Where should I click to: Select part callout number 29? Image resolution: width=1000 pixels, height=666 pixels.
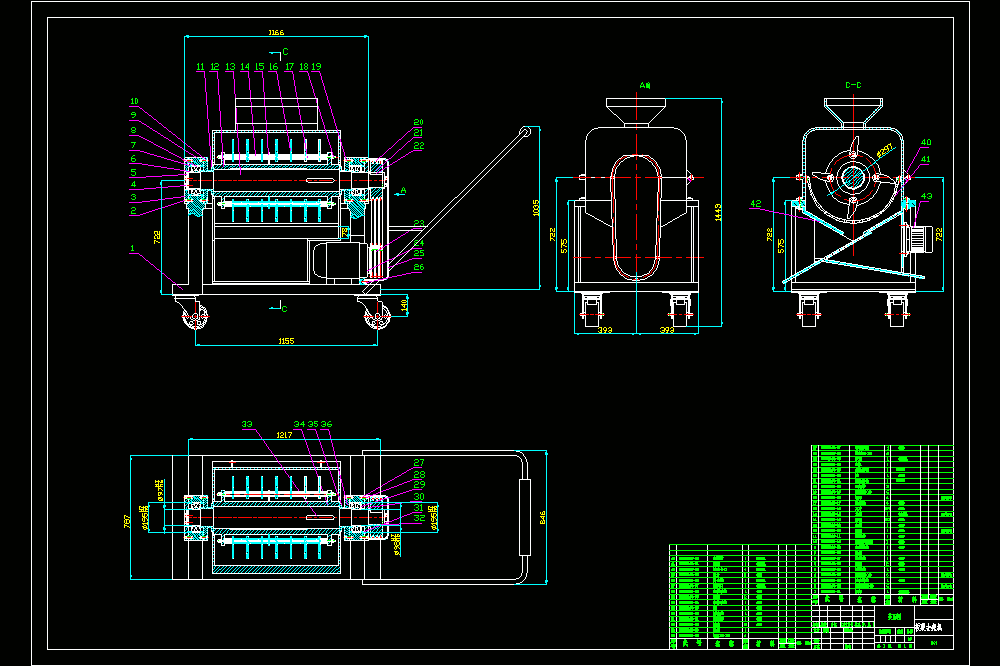click(419, 485)
